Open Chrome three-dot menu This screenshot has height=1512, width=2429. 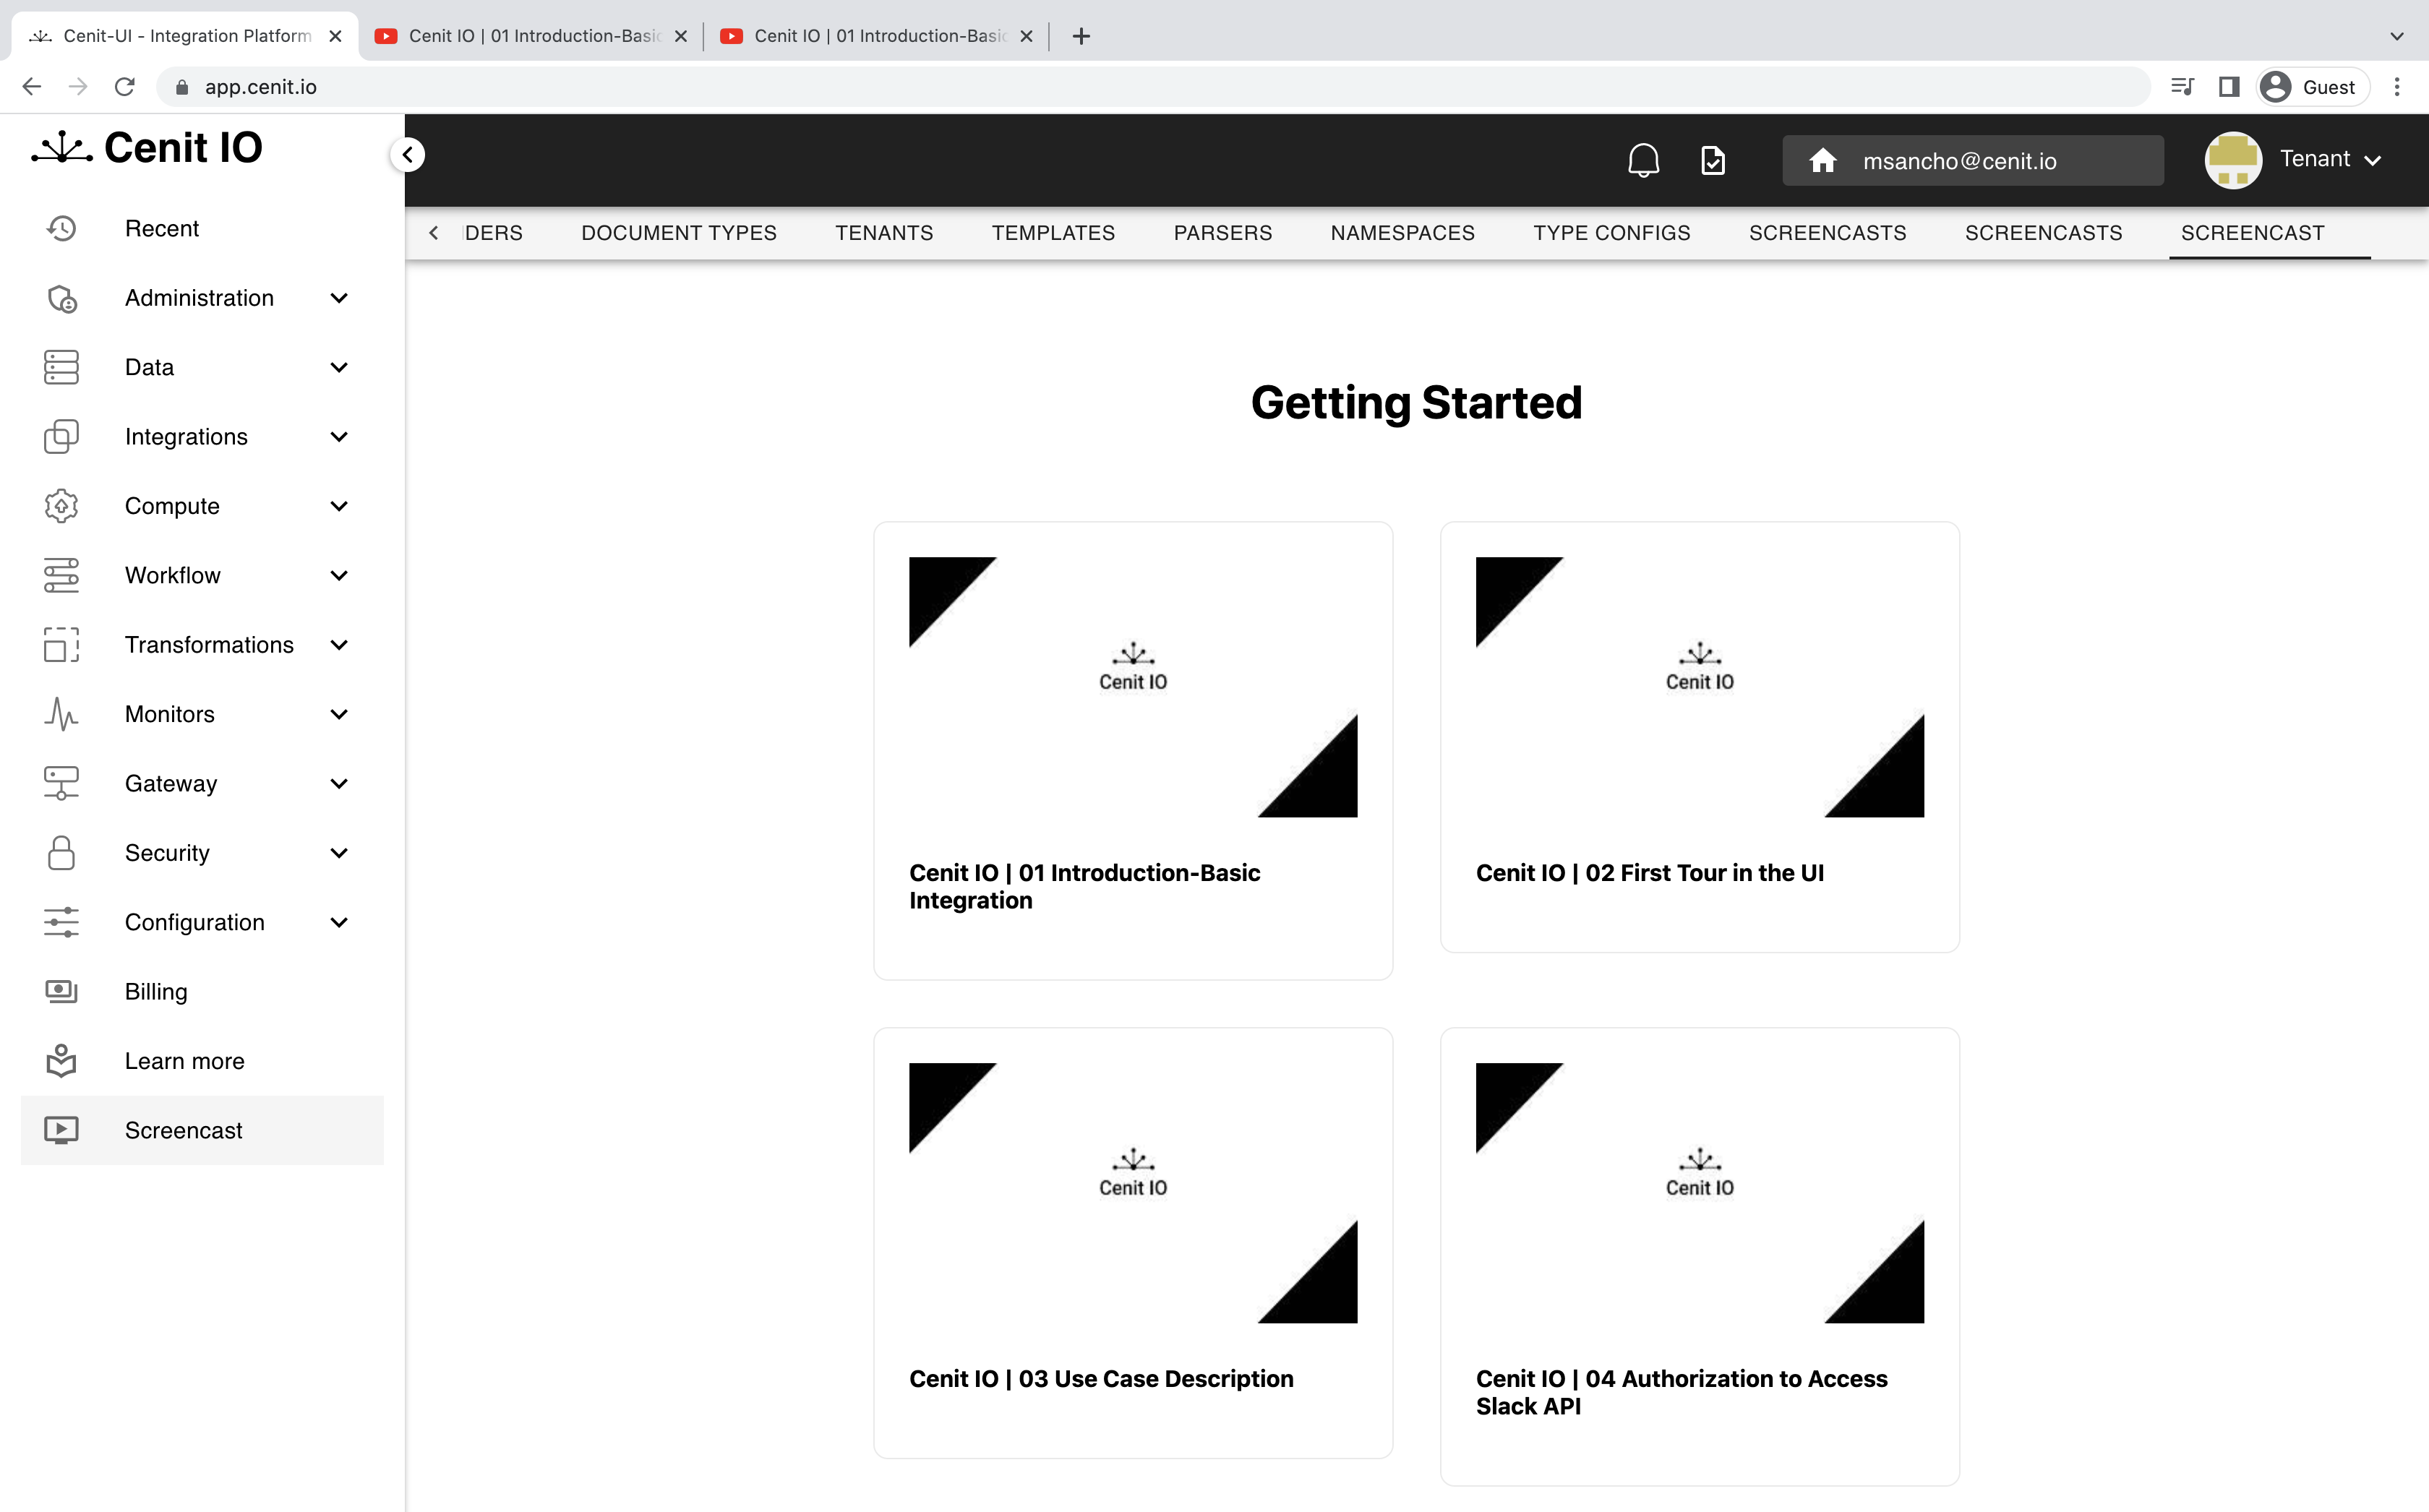tap(2397, 87)
